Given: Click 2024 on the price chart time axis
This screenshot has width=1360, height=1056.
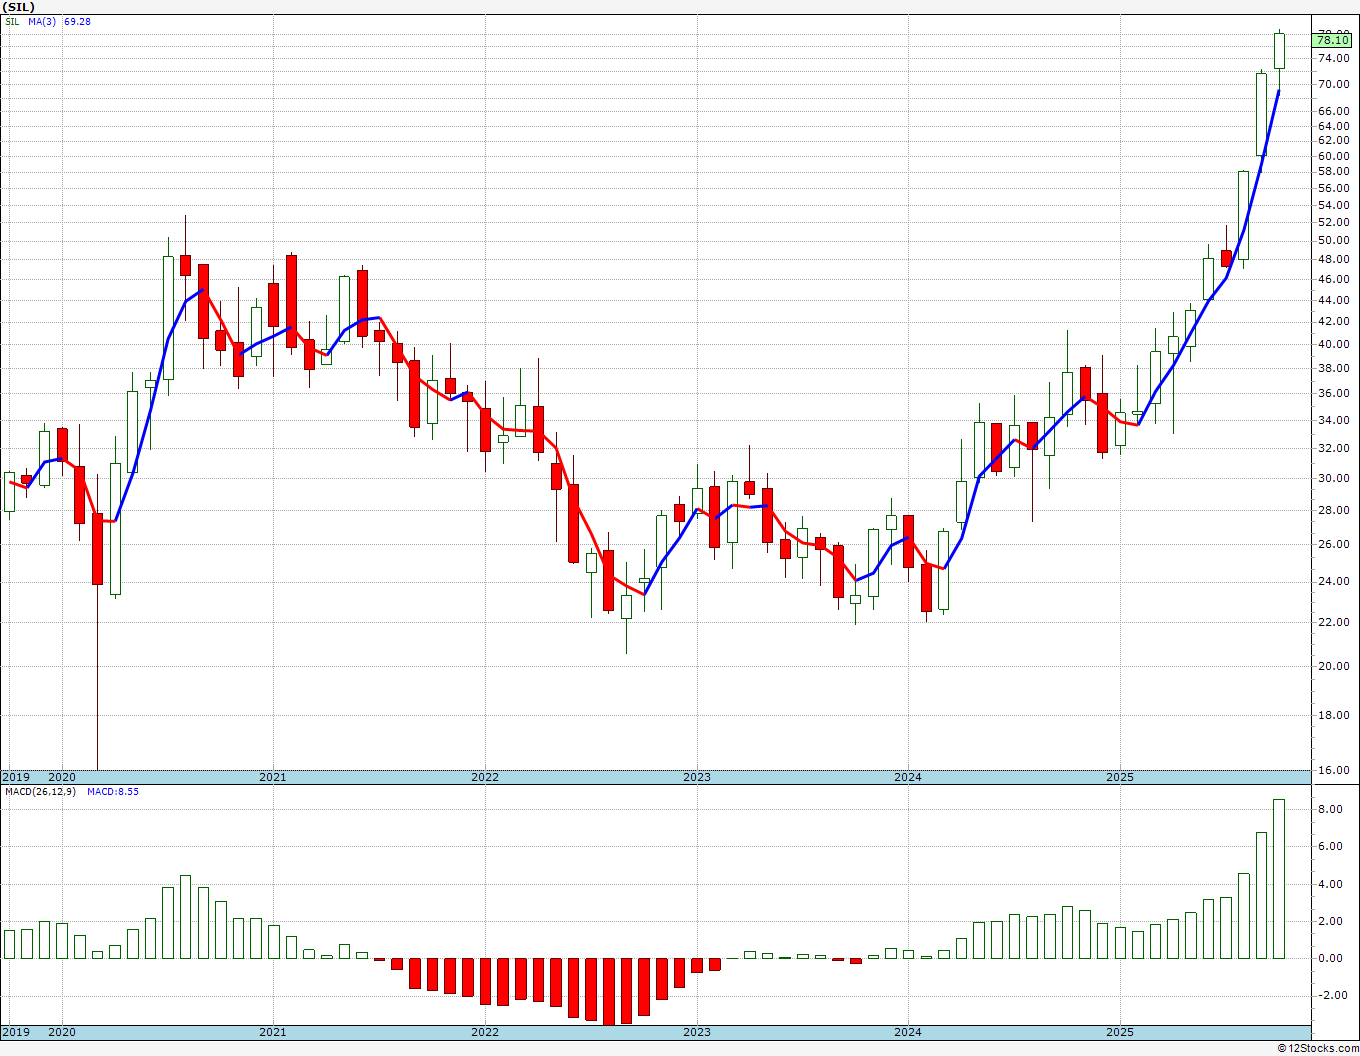Looking at the screenshot, I should click(908, 777).
